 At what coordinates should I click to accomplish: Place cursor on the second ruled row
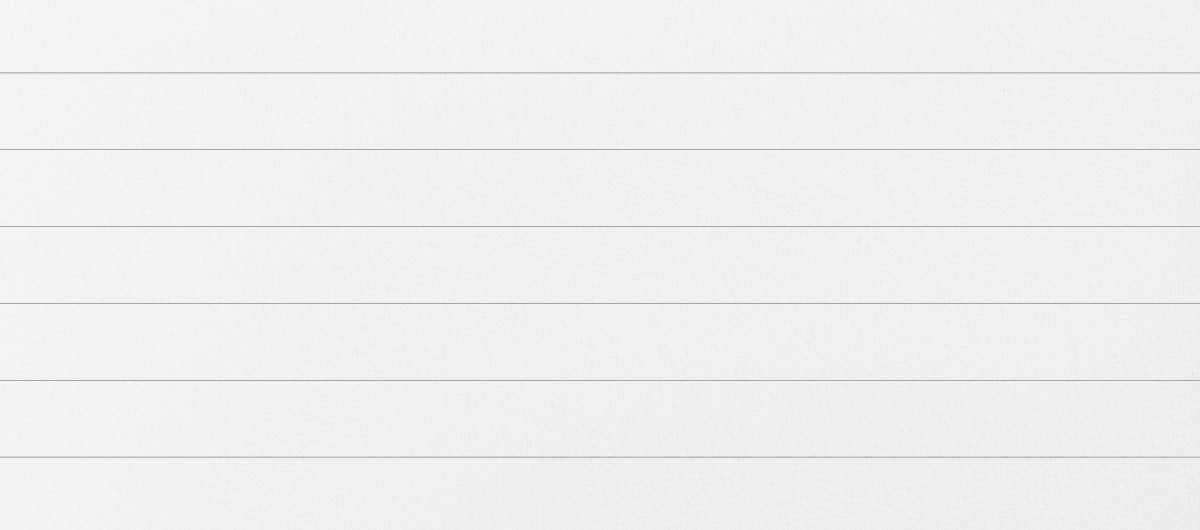[600, 111]
